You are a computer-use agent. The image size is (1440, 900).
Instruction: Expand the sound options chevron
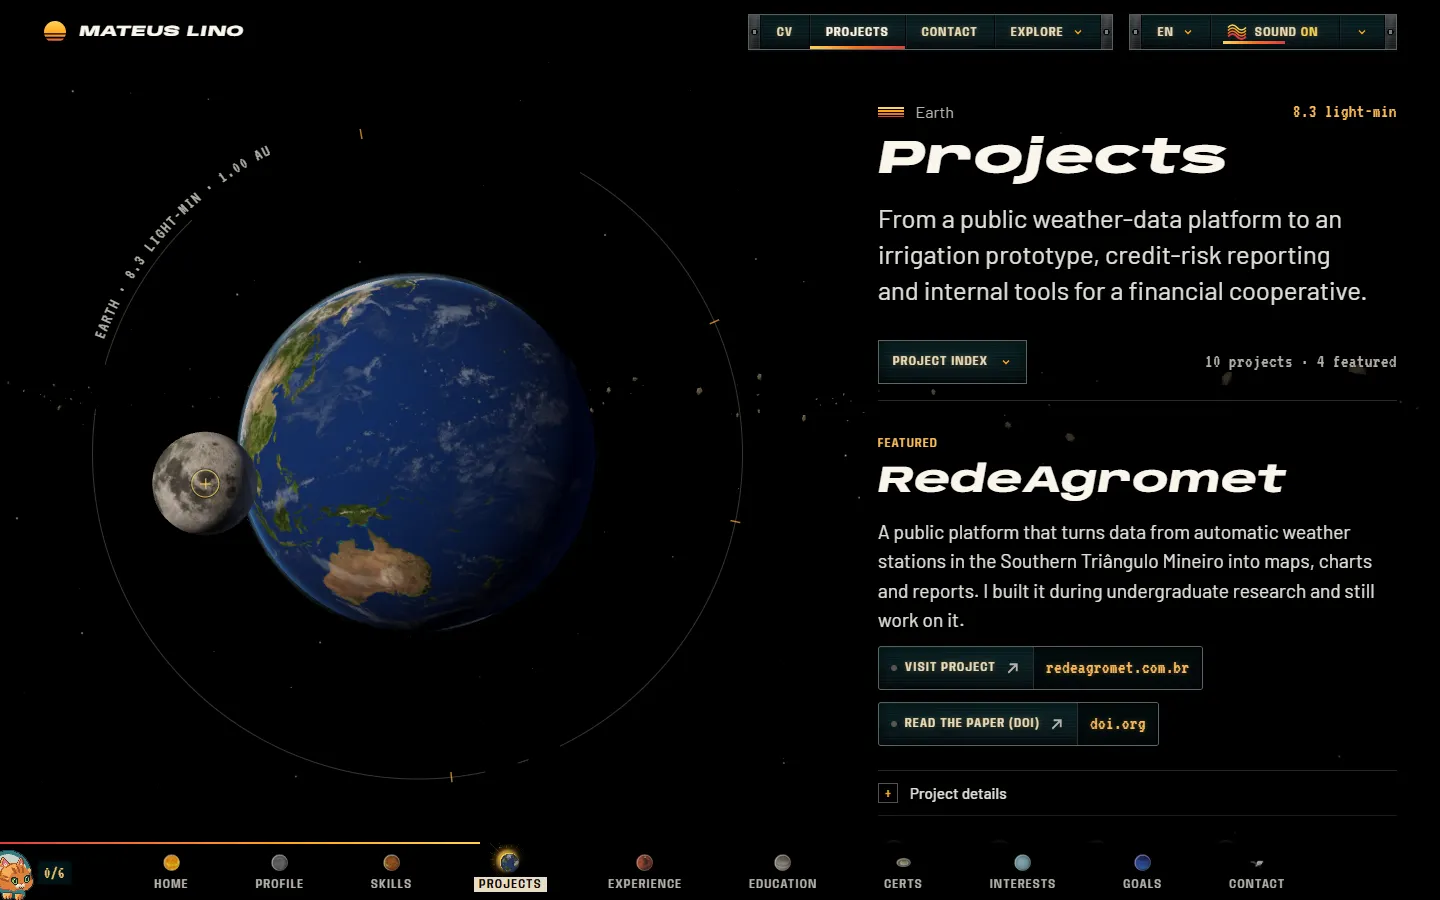pyautogui.click(x=1362, y=32)
